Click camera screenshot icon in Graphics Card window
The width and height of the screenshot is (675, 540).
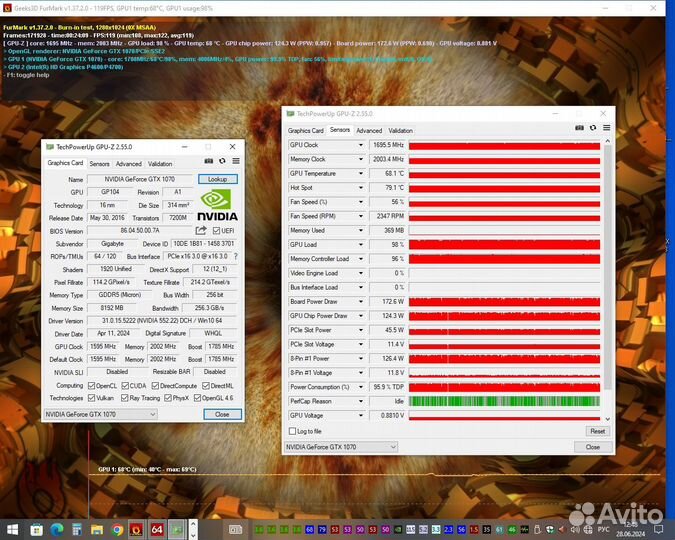click(x=209, y=161)
